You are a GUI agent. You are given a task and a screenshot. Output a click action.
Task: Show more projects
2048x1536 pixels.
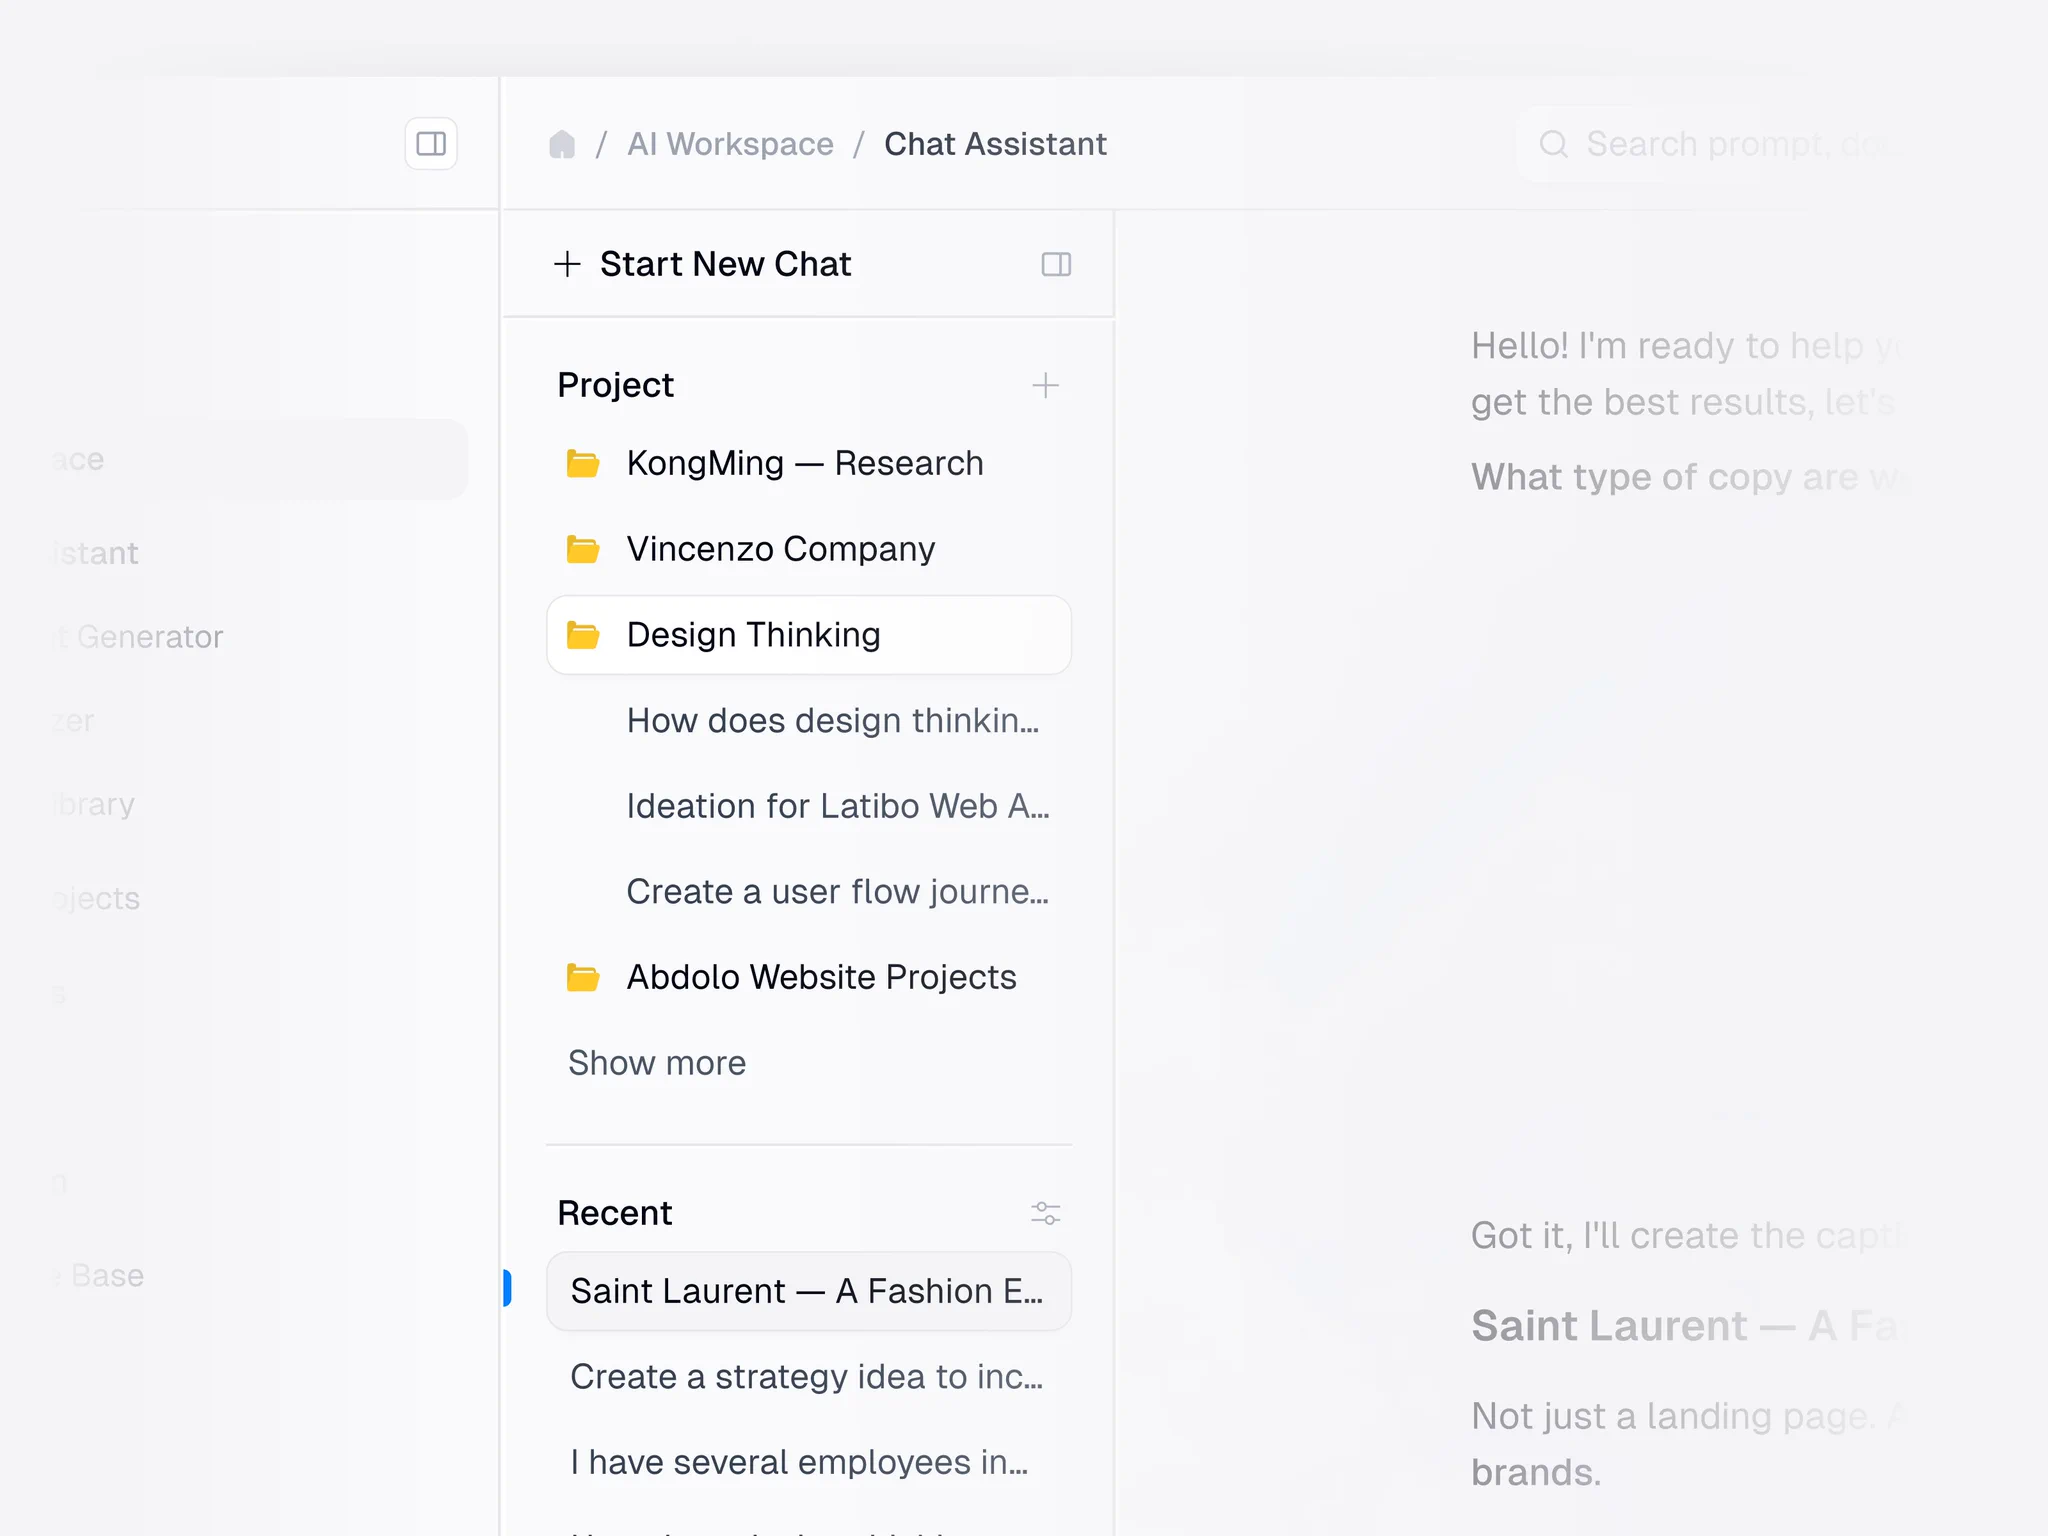click(x=657, y=1063)
